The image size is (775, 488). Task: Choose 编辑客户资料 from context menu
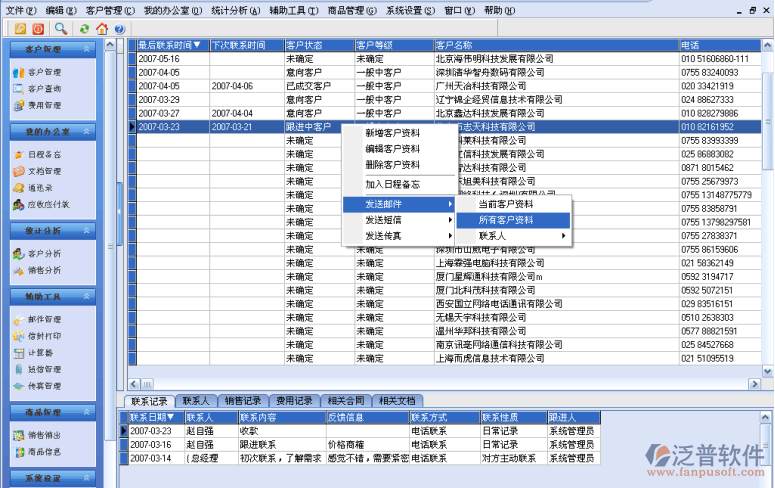tap(398, 149)
